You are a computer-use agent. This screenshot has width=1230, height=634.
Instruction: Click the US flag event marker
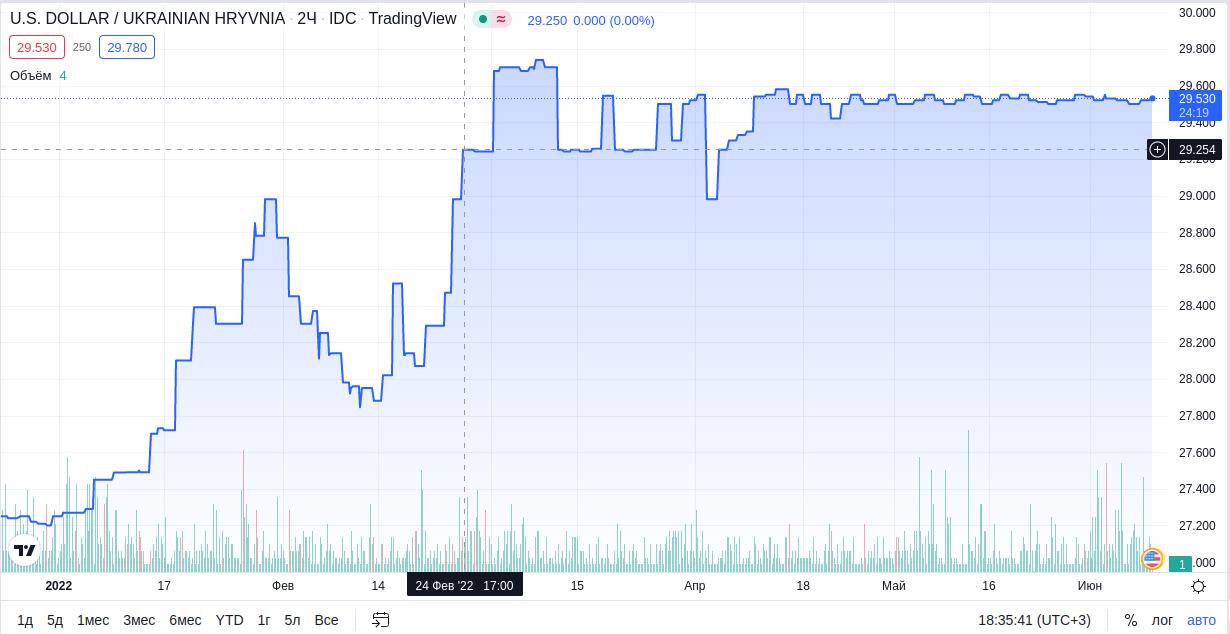tap(1152, 559)
